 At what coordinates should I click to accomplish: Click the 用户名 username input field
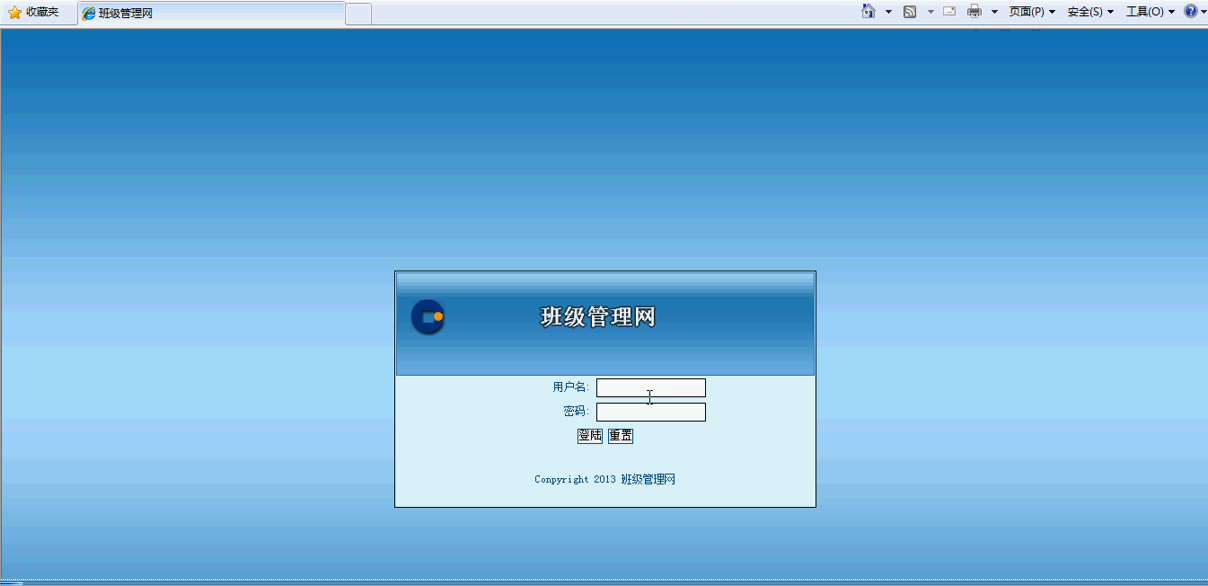[651, 388]
